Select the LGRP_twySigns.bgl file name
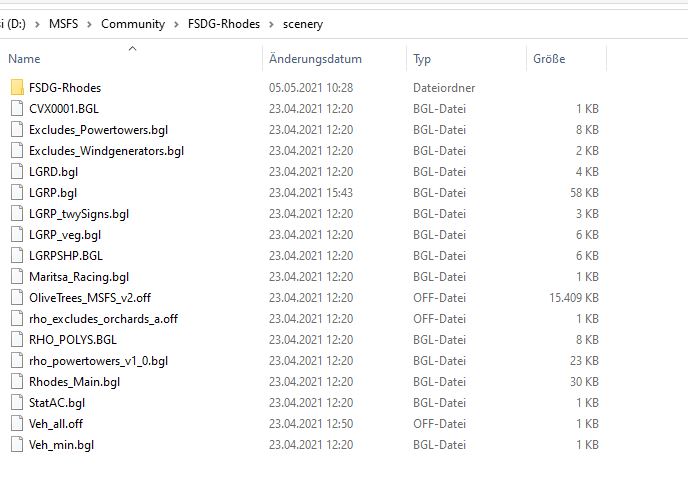This screenshot has height=481, width=688. pyautogui.click(x=79, y=214)
